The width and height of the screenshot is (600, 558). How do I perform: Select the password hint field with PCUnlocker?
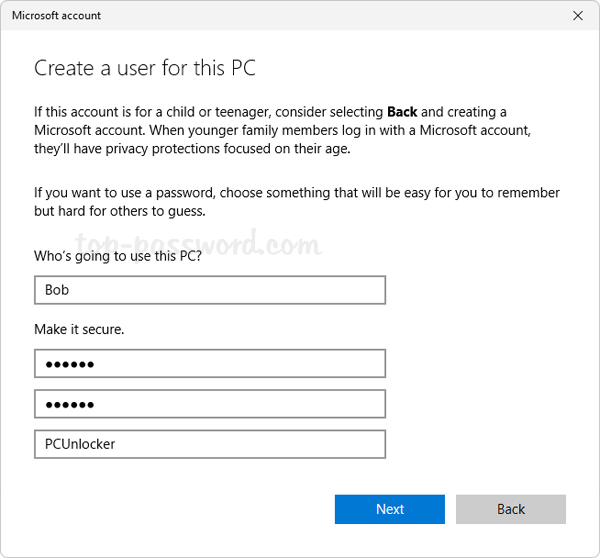coord(210,444)
